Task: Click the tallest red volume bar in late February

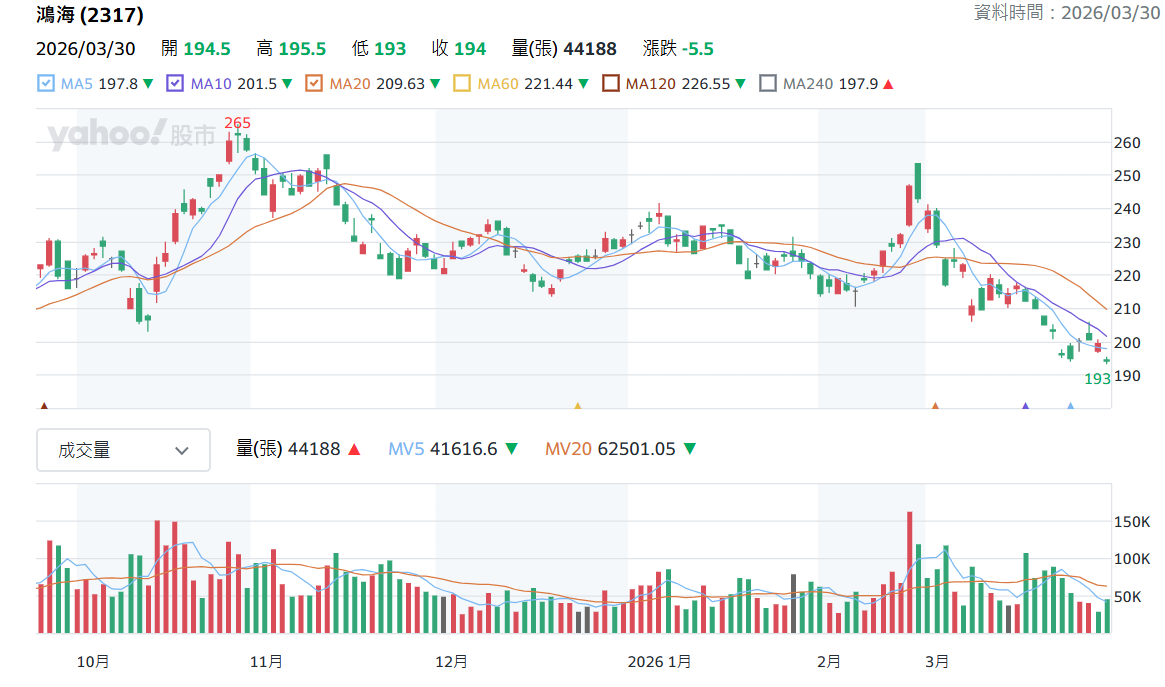Action: (x=909, y=572)
